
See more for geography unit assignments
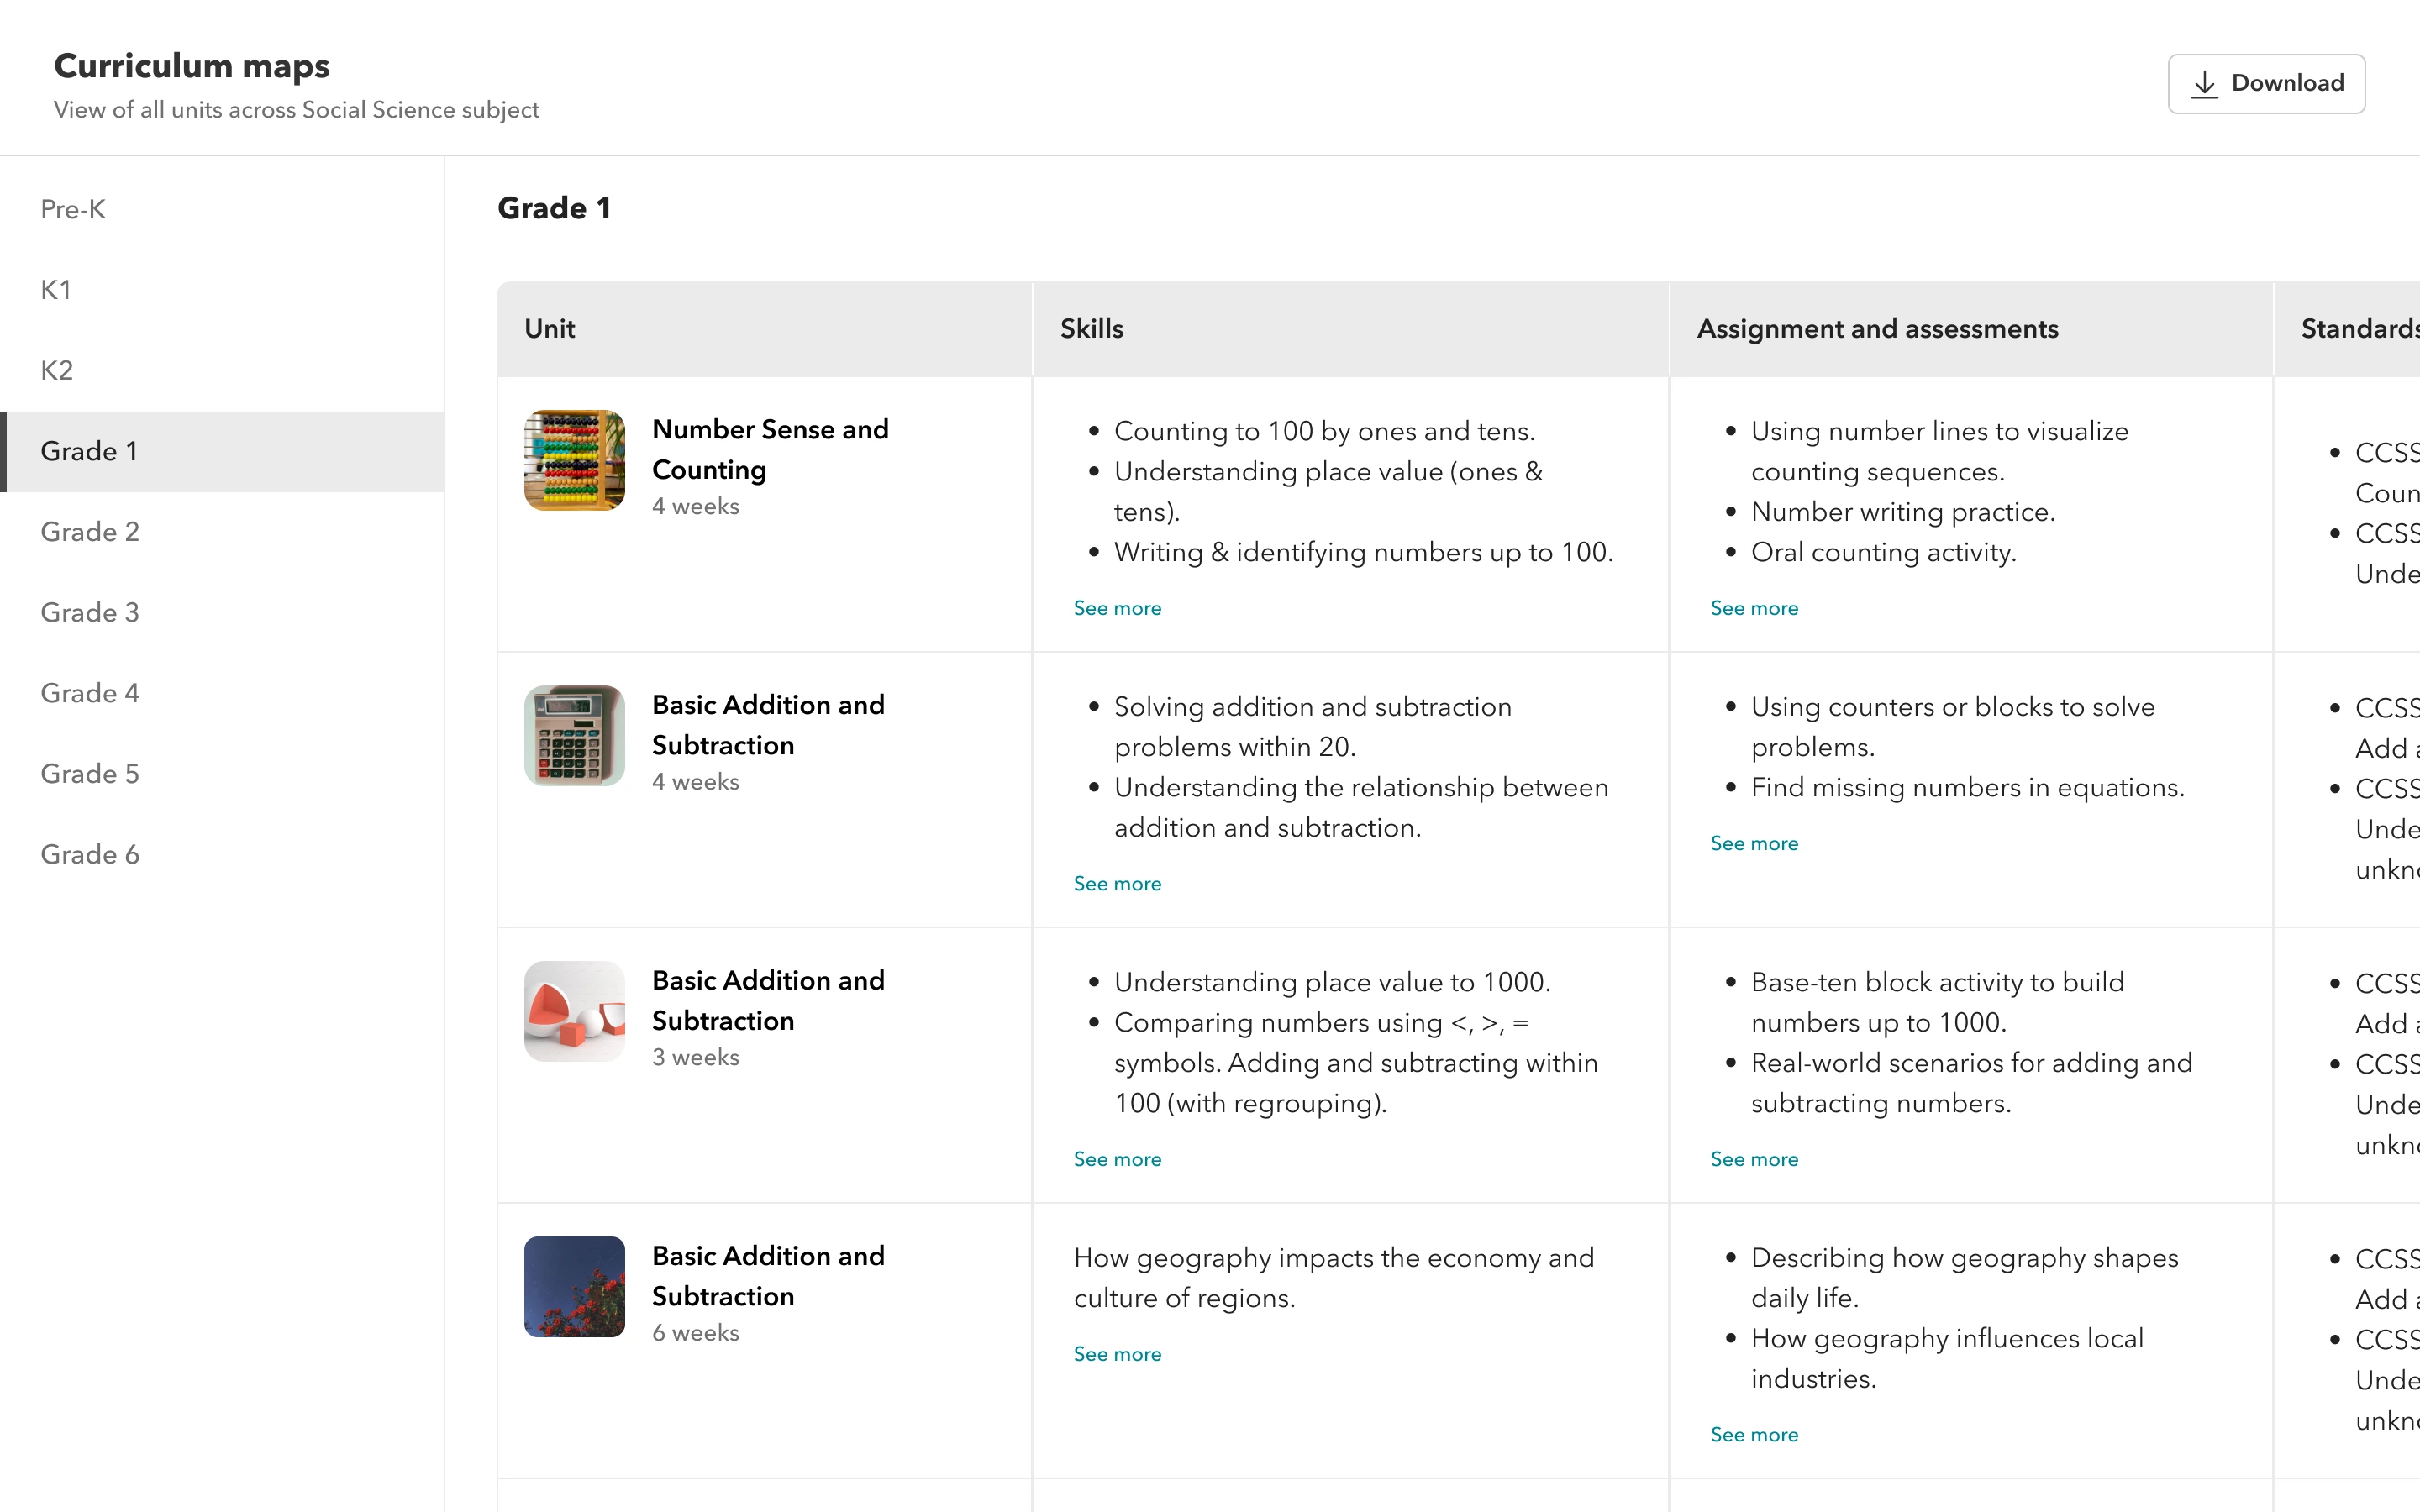1754,1434
